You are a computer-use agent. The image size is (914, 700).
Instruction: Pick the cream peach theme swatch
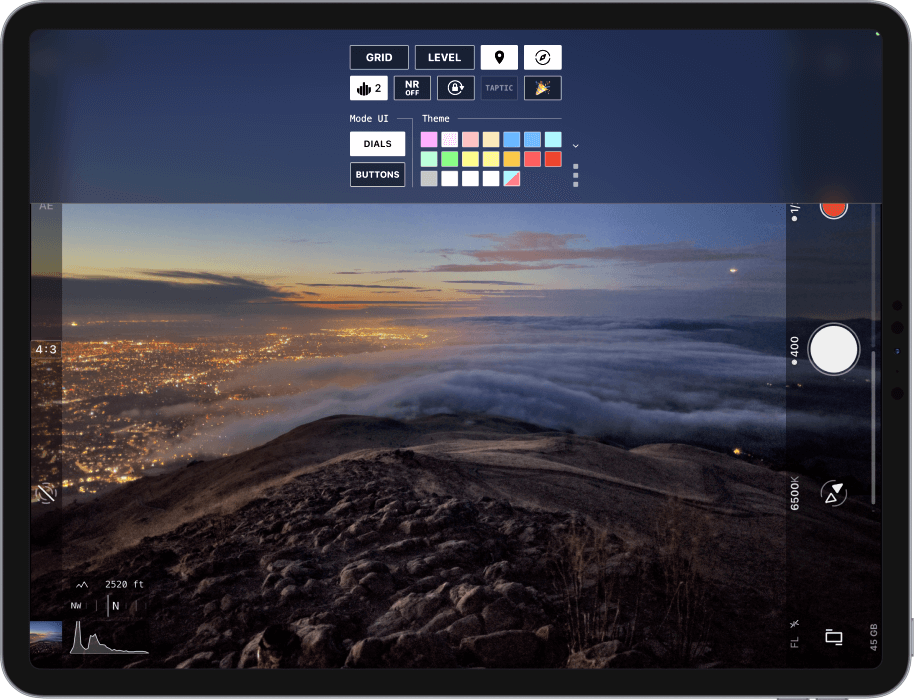click(x=491, y=139)
